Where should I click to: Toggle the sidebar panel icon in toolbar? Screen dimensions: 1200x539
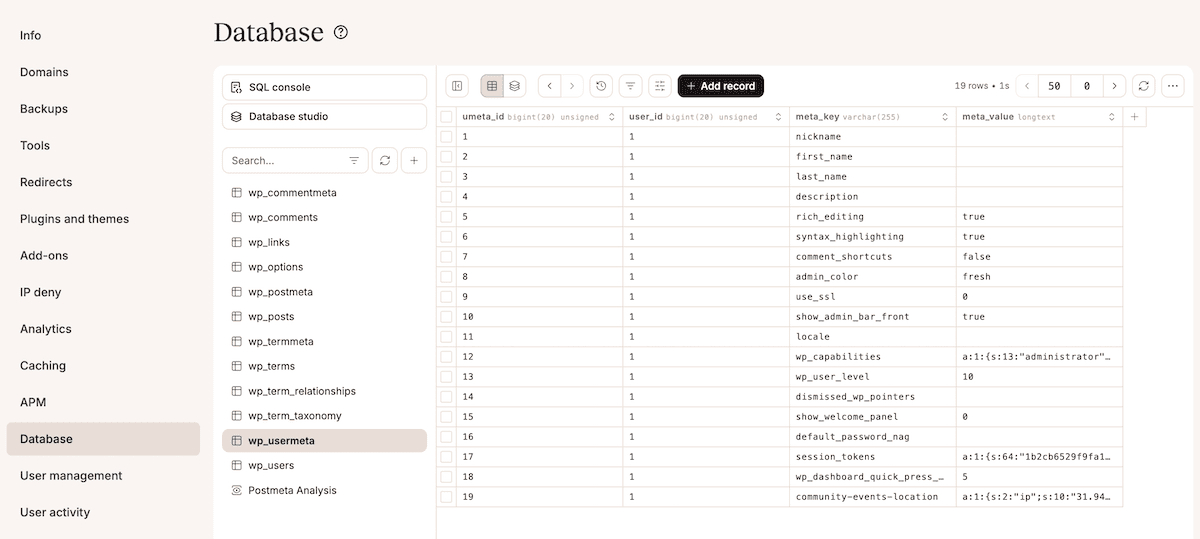pyautogui.click(x=457, y=86)
